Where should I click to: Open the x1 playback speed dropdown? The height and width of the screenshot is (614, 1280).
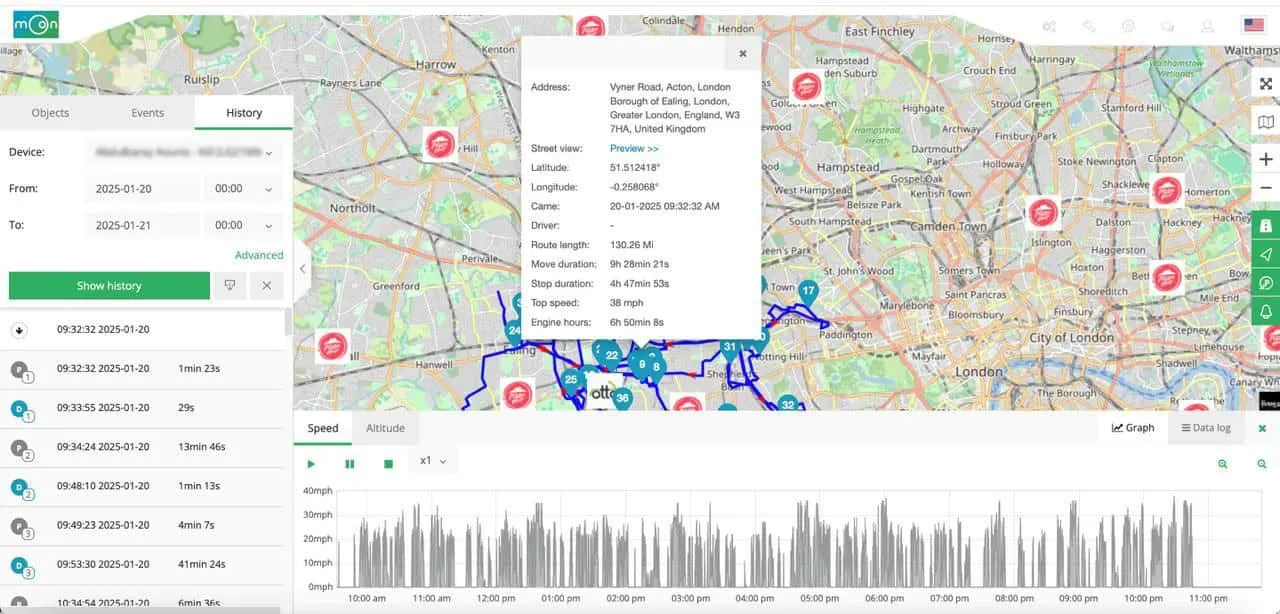[x=433, y=461]
